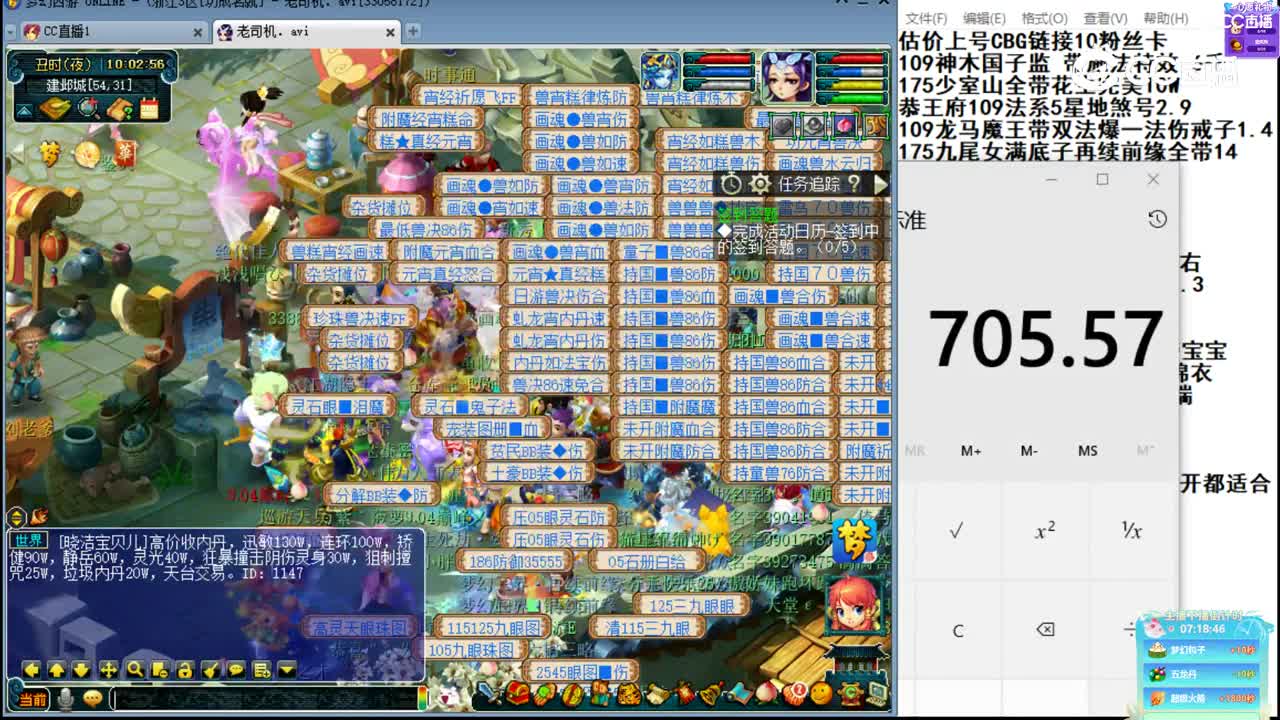Open the scroll quest icon in bottom bar
1280x720 pixels.
click(656, 693)
